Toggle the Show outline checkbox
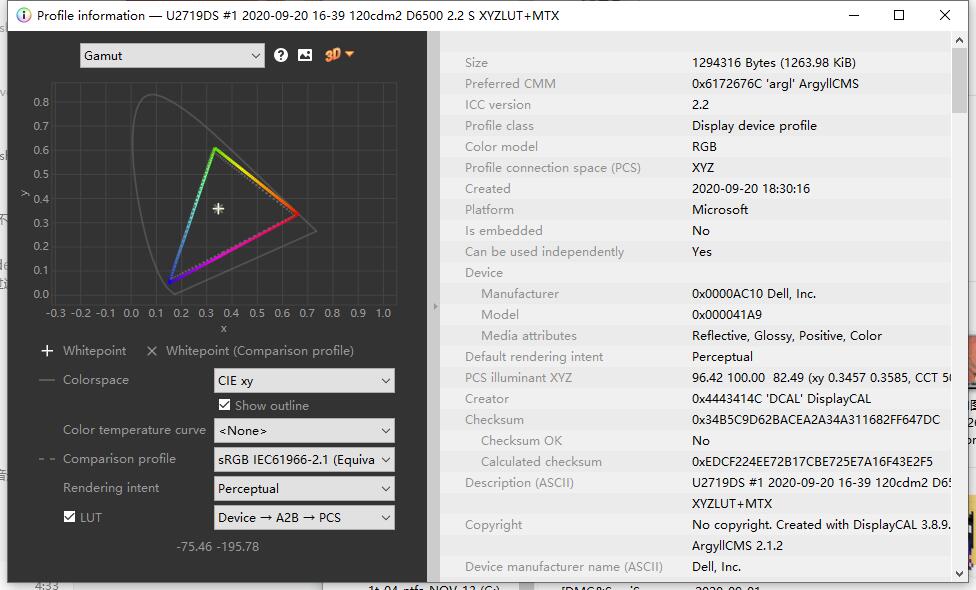Viewport: 976px width, 590px height. 225,405
